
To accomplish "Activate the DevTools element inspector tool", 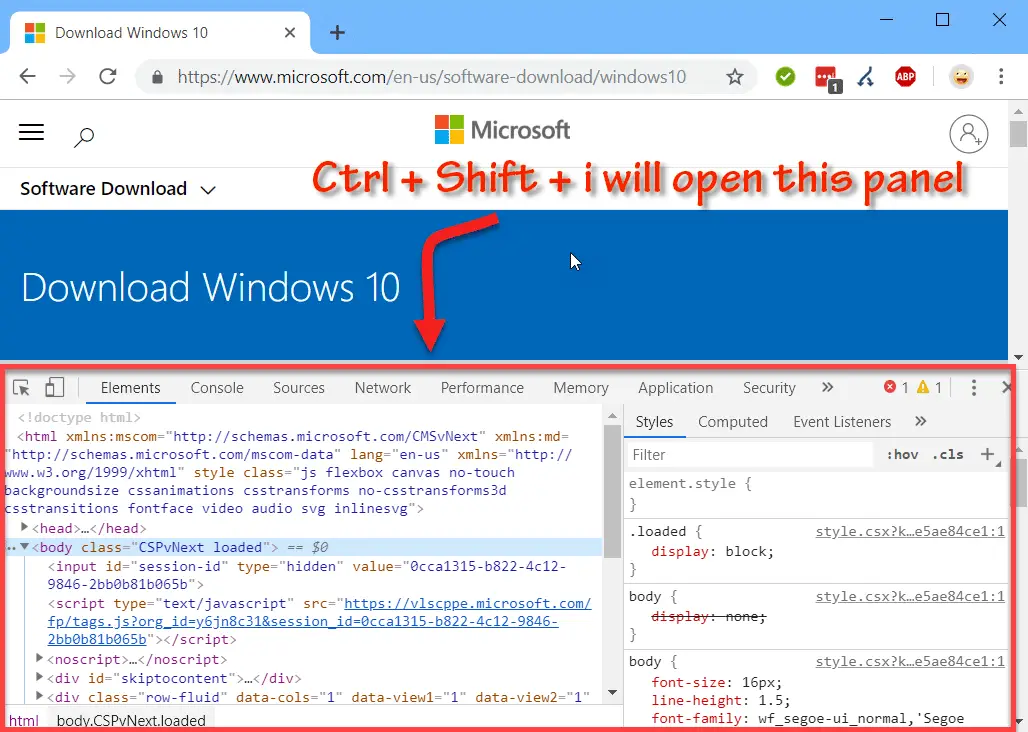I will pyautogui.click(x=22, y=388).
